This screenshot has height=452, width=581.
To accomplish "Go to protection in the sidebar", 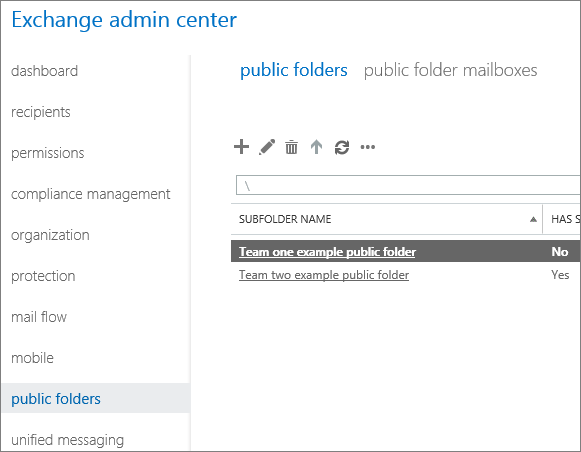I will pyautogui.click(x=43, y=276).
